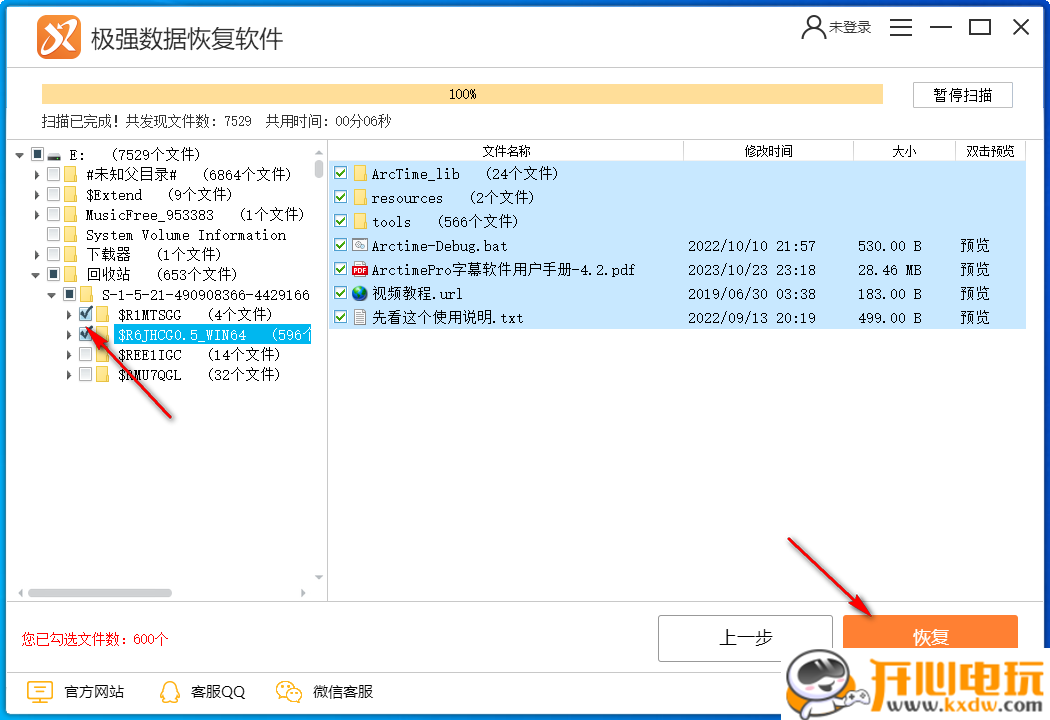Collapse the S-1-5-21-490908366 node
Viewport: 1050px width, 720px height.
tap(52, 295)
